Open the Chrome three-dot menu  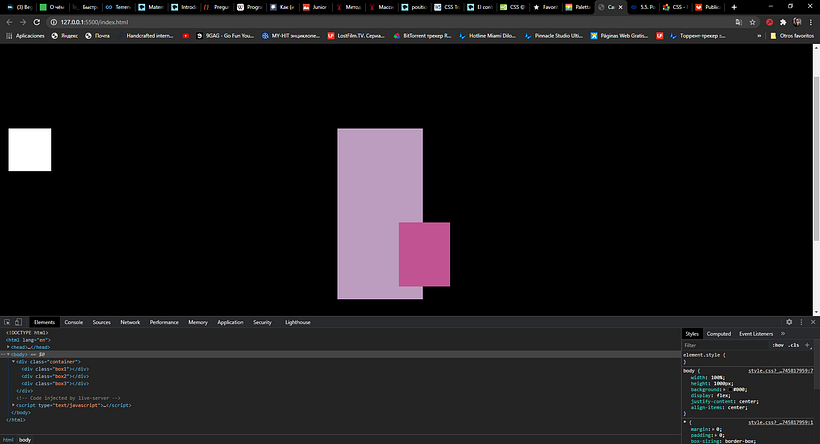[x=811, y=22]
